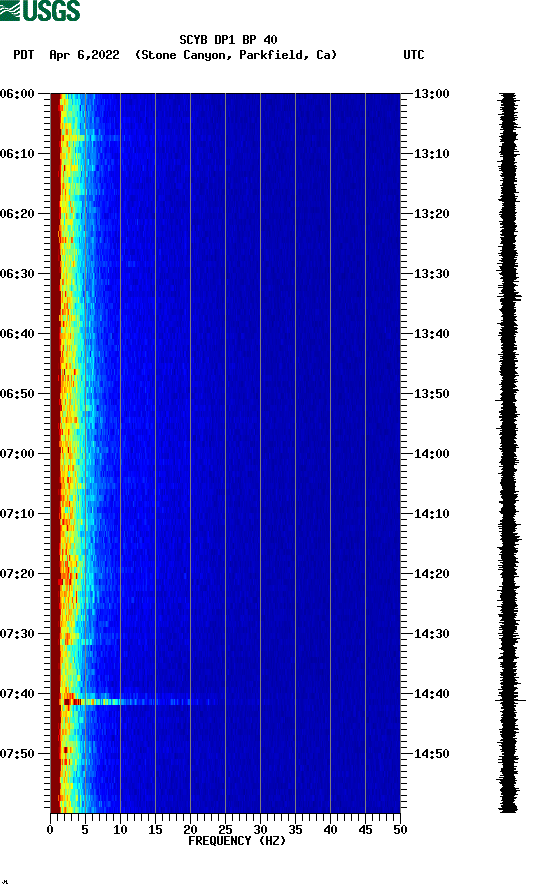Screen dimensions: 552x893
Task: Click the 07:50 PDT time label
Action: (x=18, y=753)
